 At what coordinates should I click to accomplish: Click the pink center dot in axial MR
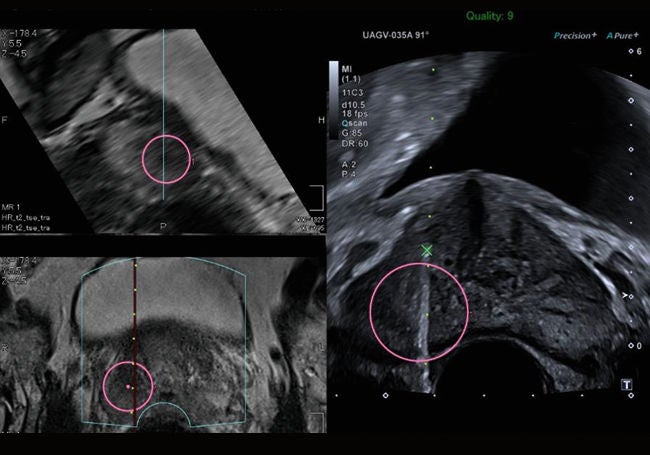128,387
